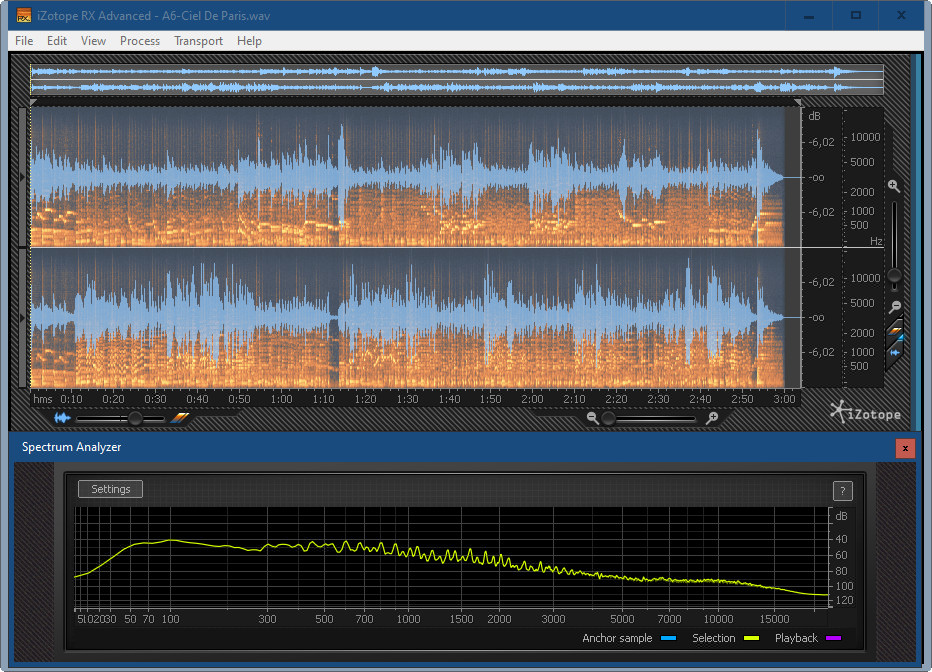Select the lower channel using its arrow
The width and height of the screenshot is (932, 672).
click(x=23, y=318)
